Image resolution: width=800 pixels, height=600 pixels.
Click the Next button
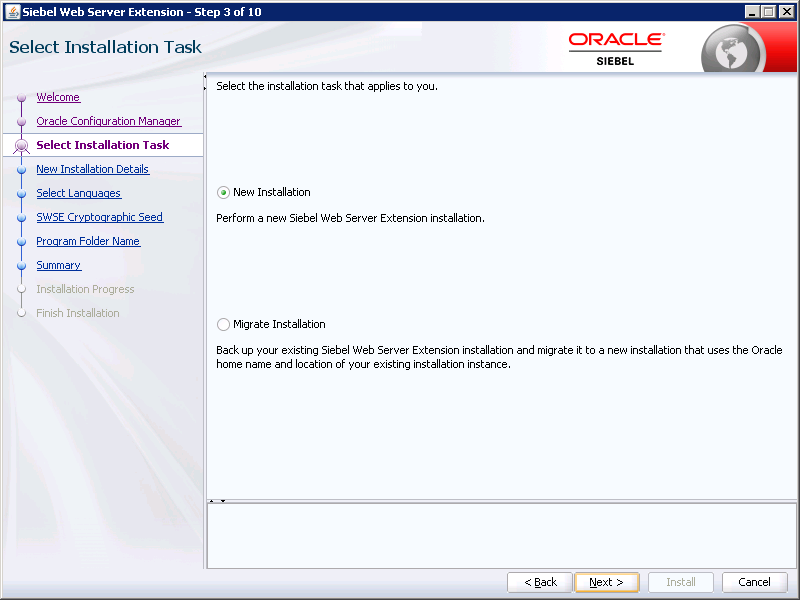pos(607,582)
